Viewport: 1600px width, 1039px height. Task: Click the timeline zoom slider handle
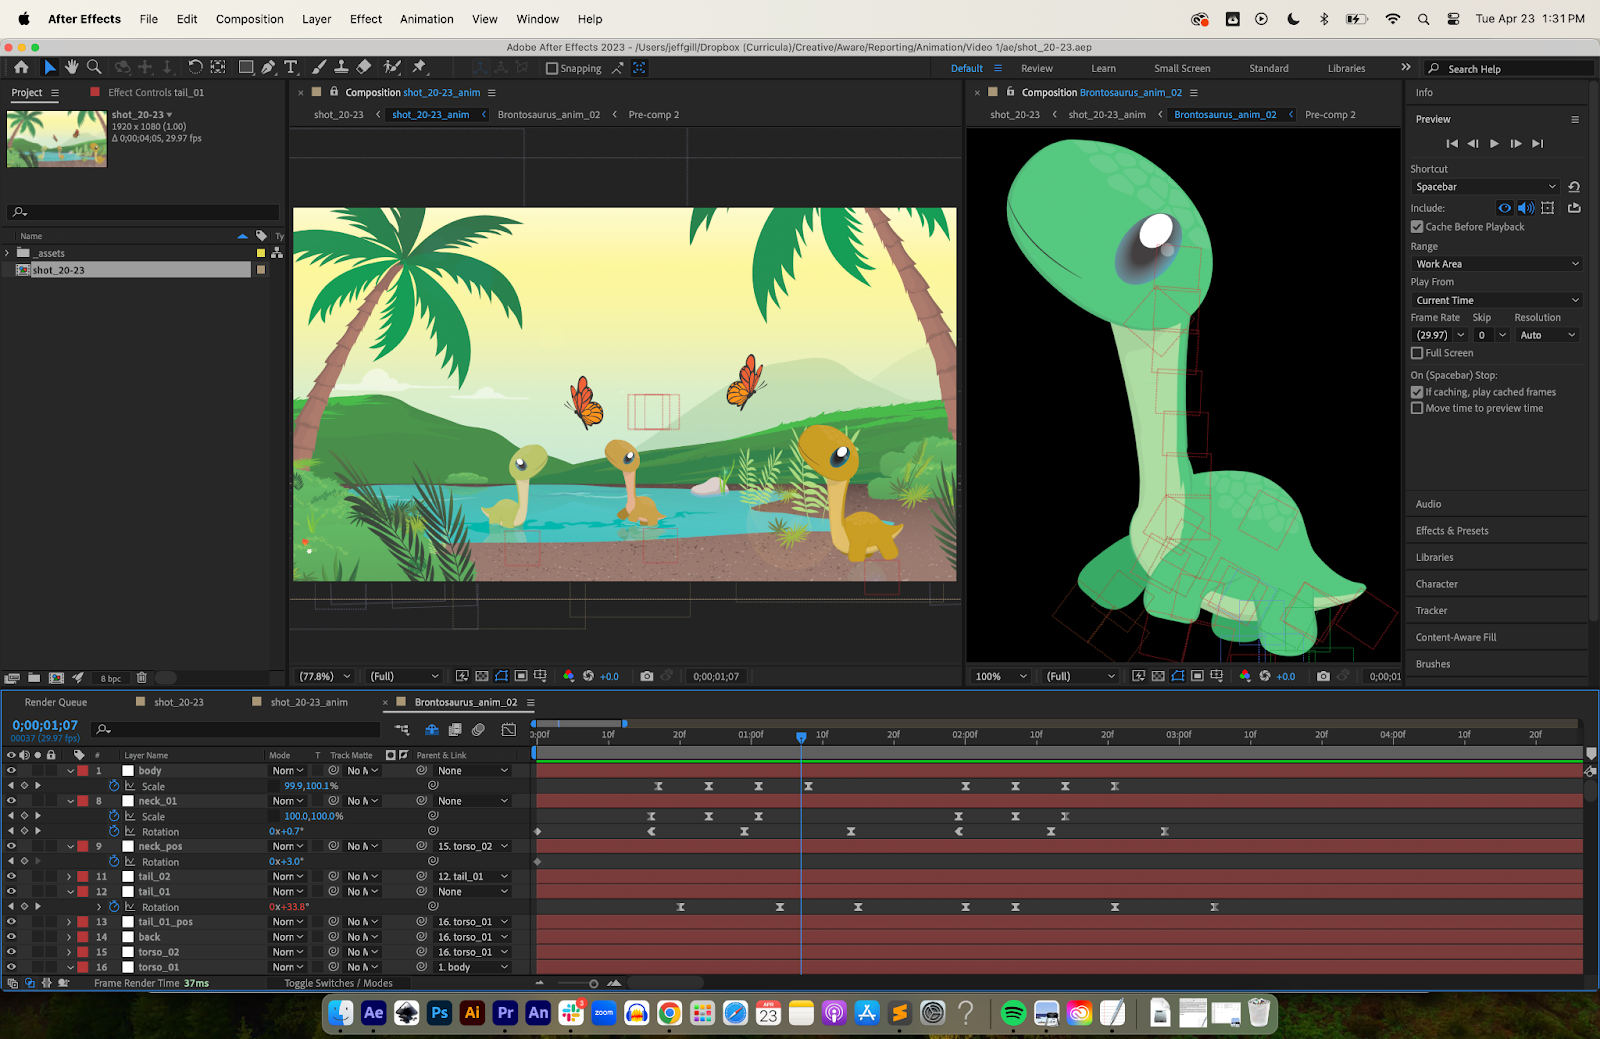(x=593, y=983)
